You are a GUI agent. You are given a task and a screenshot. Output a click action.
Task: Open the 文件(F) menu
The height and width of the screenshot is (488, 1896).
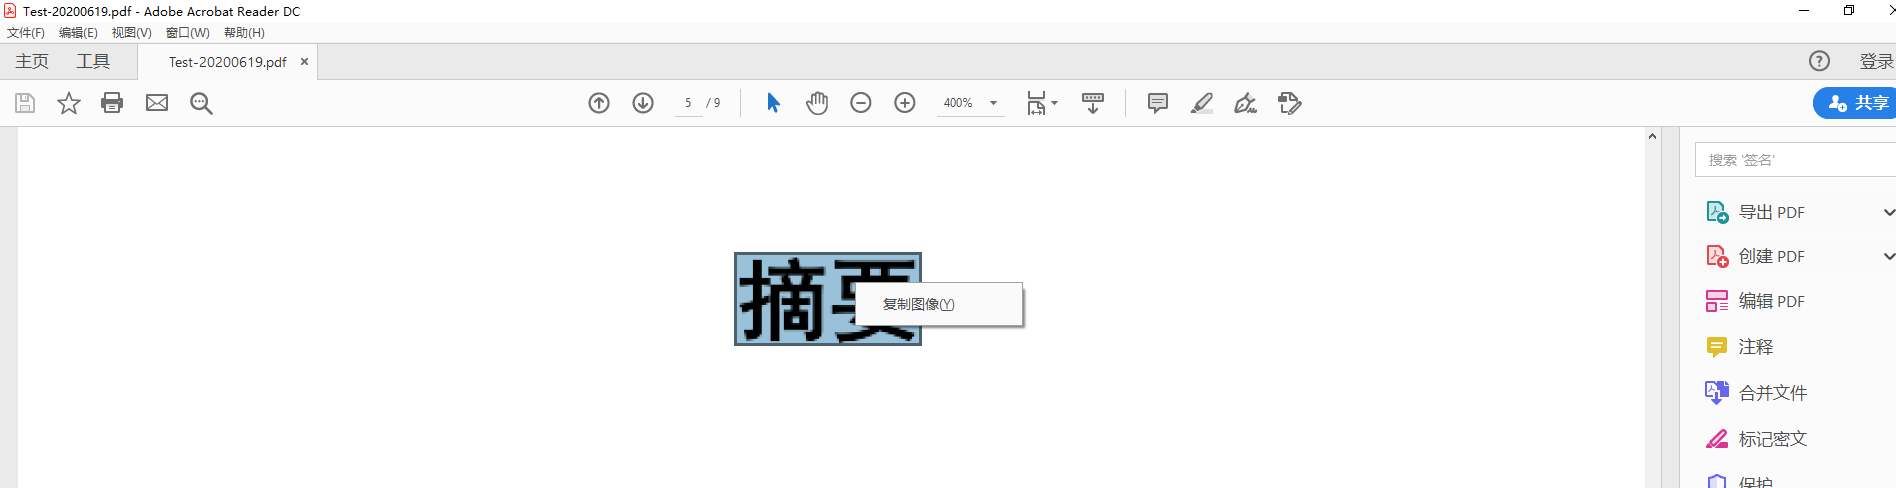coord(26,33)
